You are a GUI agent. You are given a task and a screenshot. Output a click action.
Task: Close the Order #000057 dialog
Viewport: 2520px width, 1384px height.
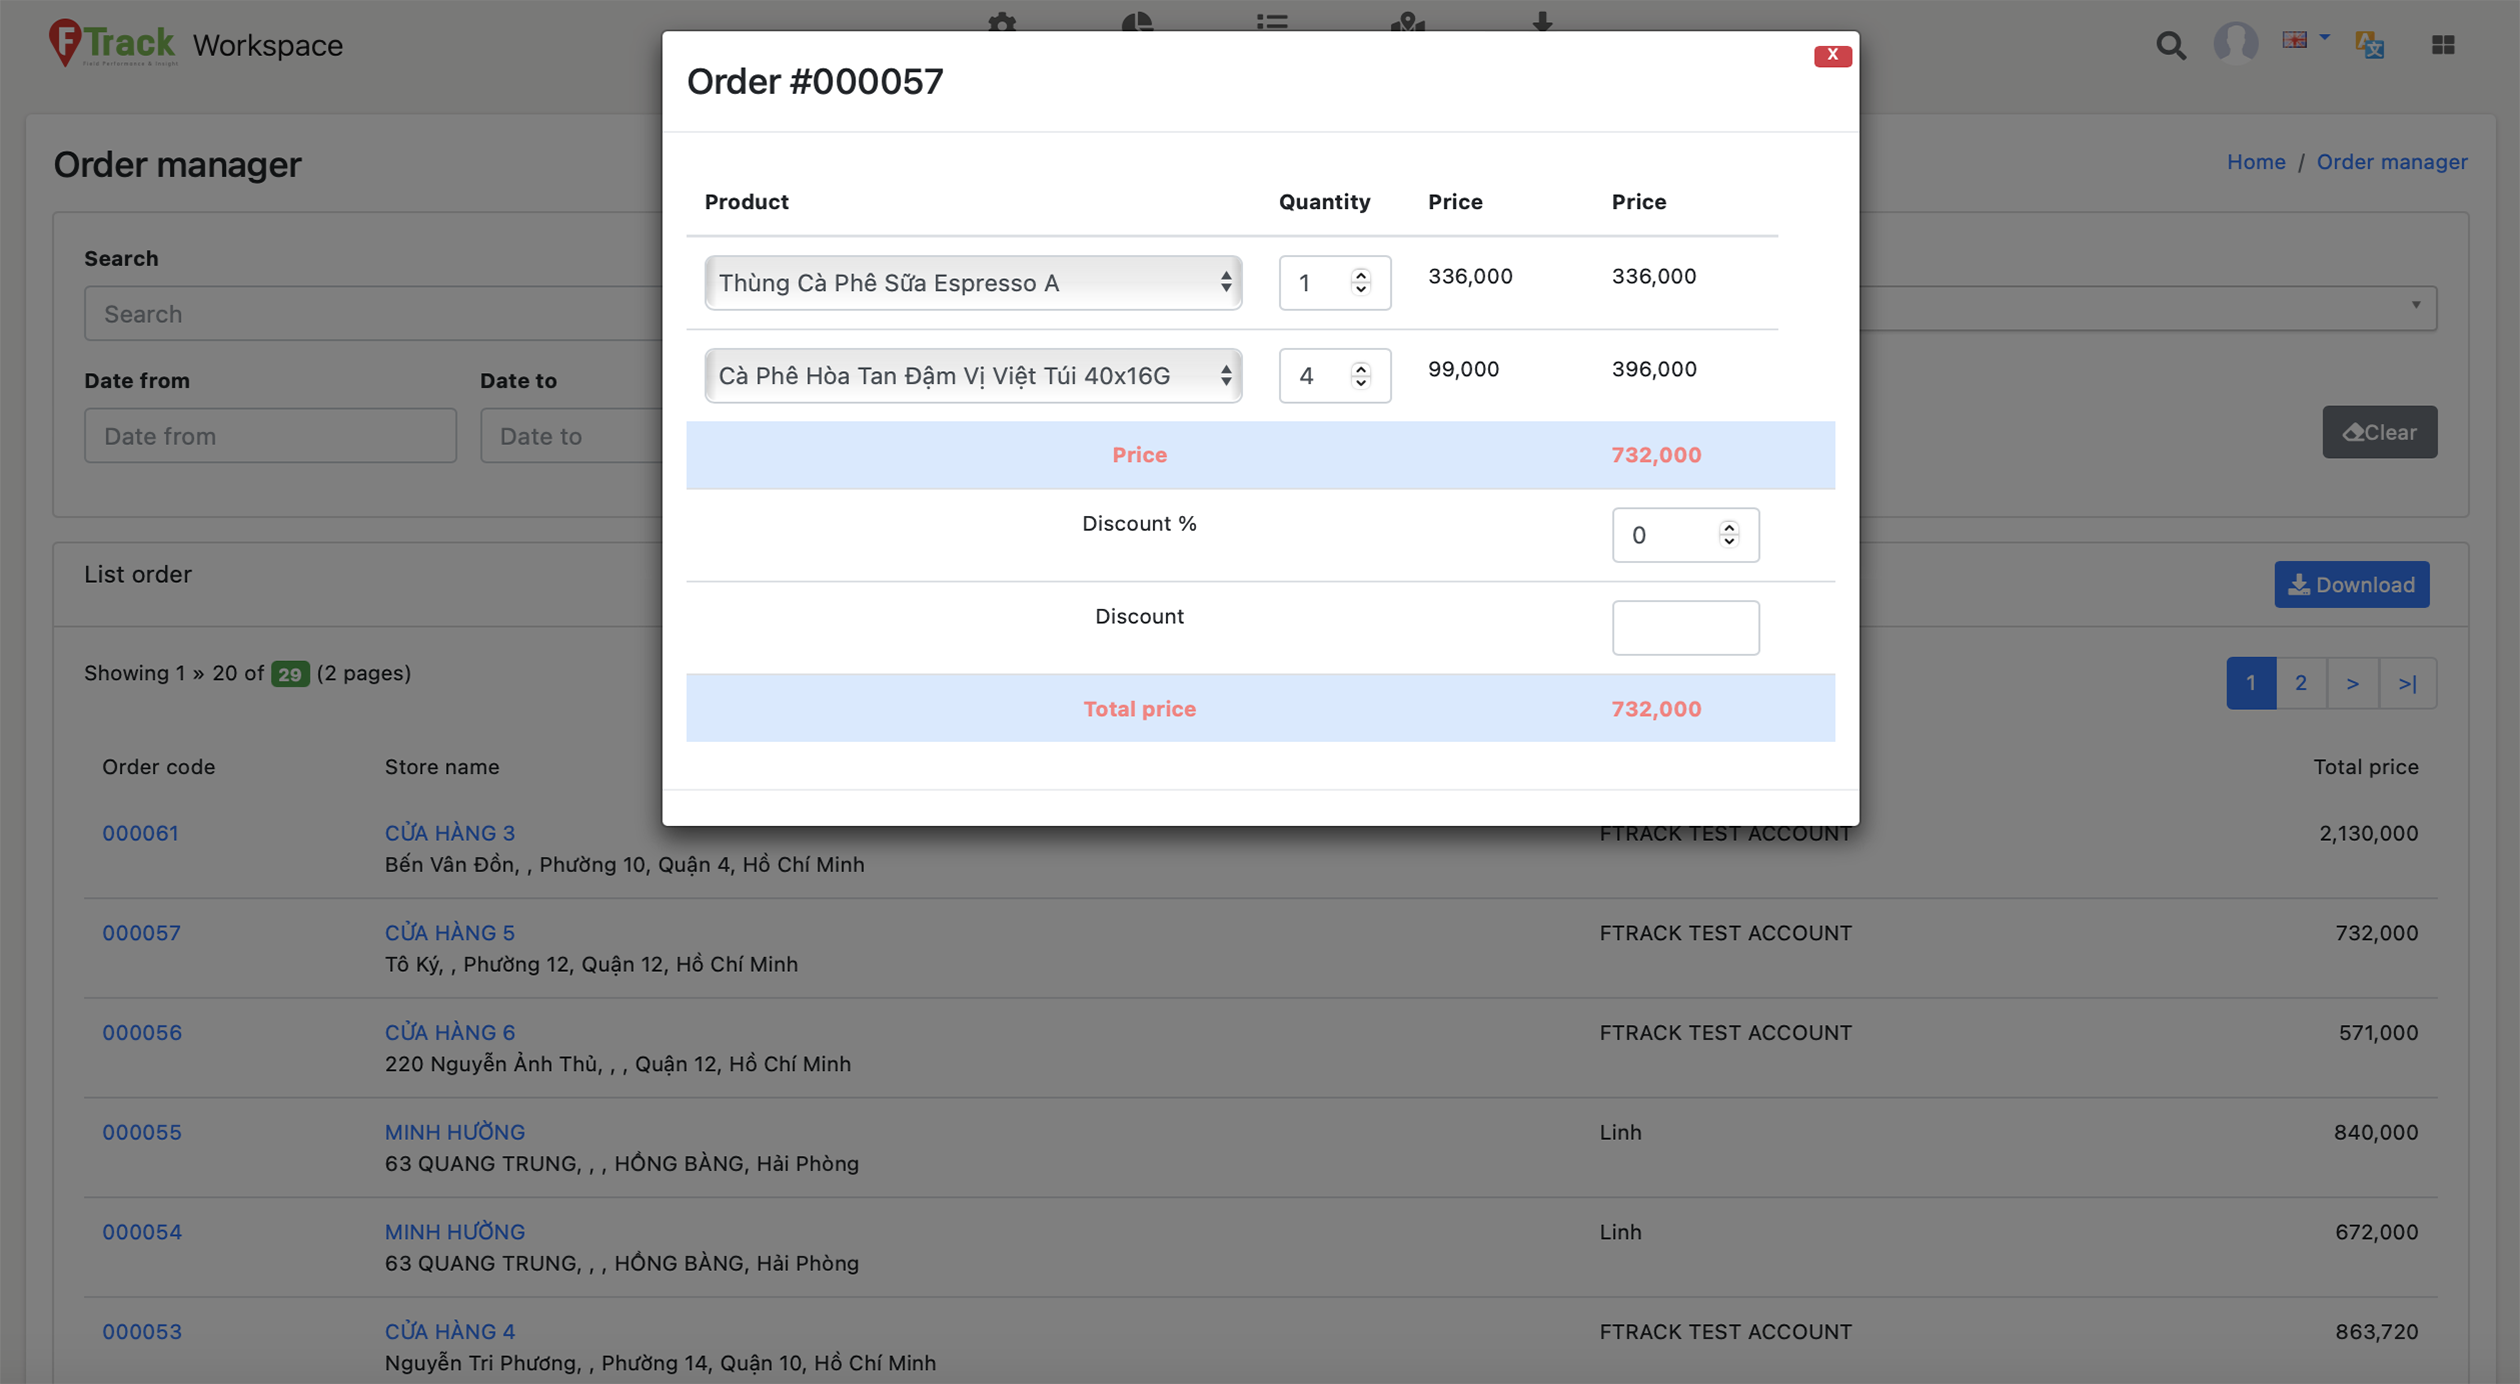click(1831, 55)
